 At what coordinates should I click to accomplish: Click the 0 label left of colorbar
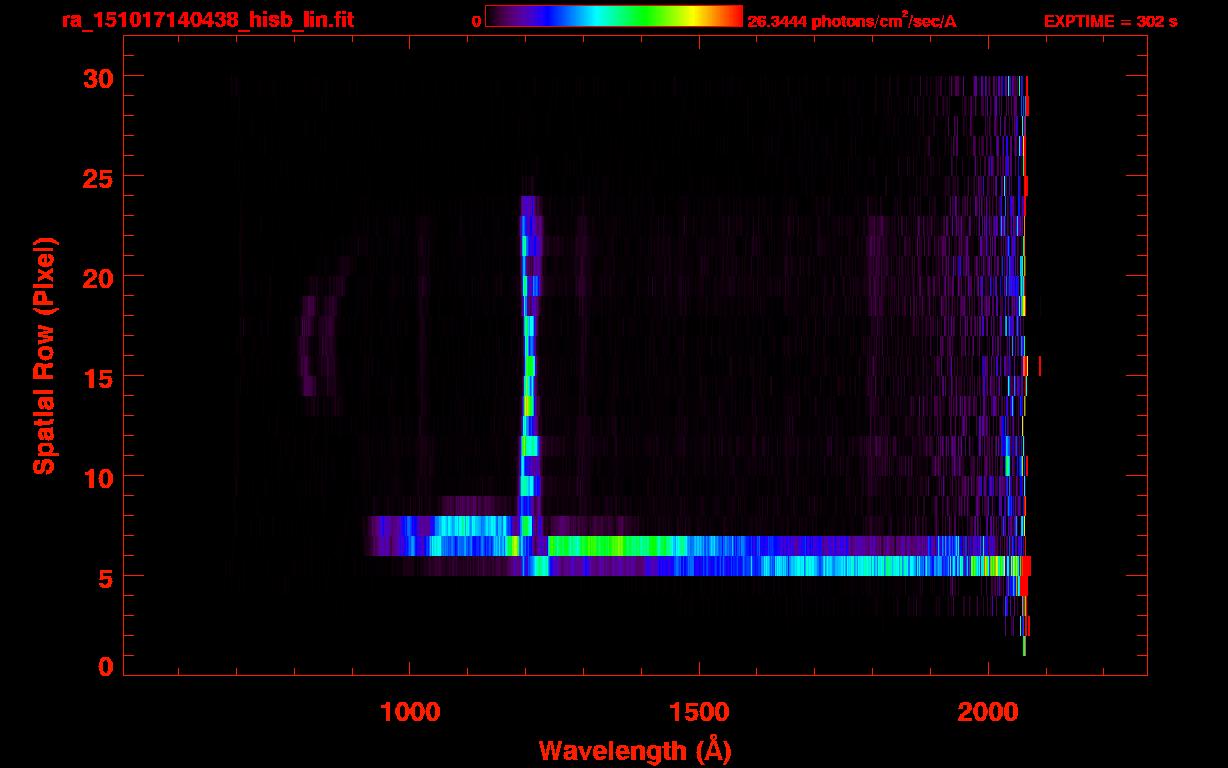pyautogui.click(x=476, y=22)
